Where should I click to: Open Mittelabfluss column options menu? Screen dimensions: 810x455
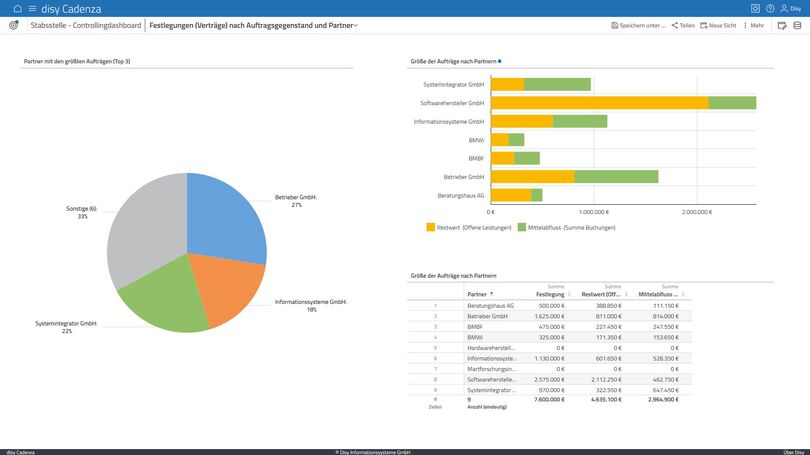[x=683, y=294]
